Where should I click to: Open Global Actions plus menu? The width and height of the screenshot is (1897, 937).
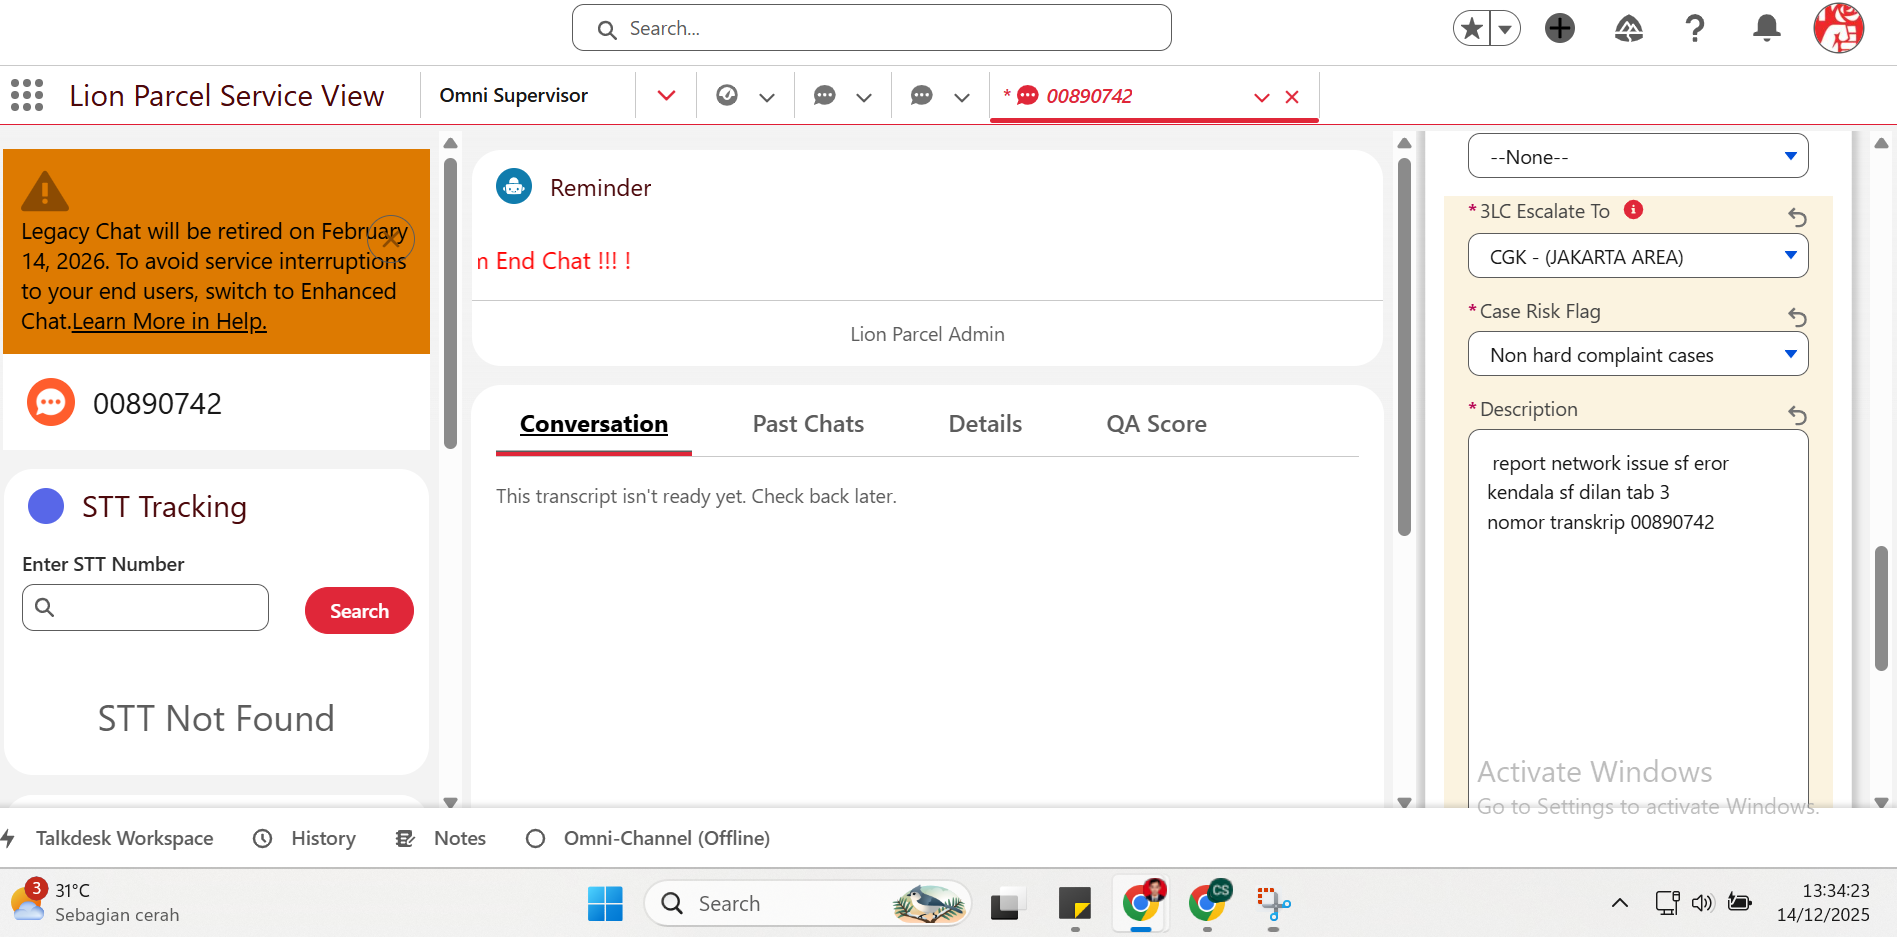(x=1560, y=28)
